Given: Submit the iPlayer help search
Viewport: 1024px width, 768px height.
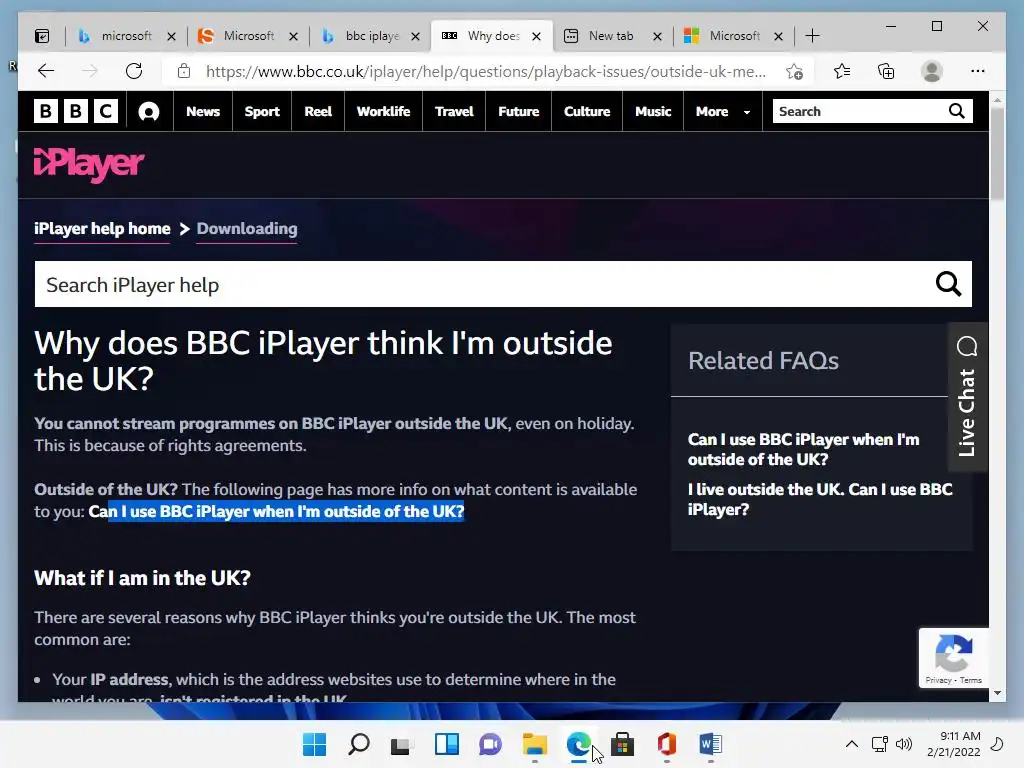Looking at the screenshot, I should tap(948, 284).
